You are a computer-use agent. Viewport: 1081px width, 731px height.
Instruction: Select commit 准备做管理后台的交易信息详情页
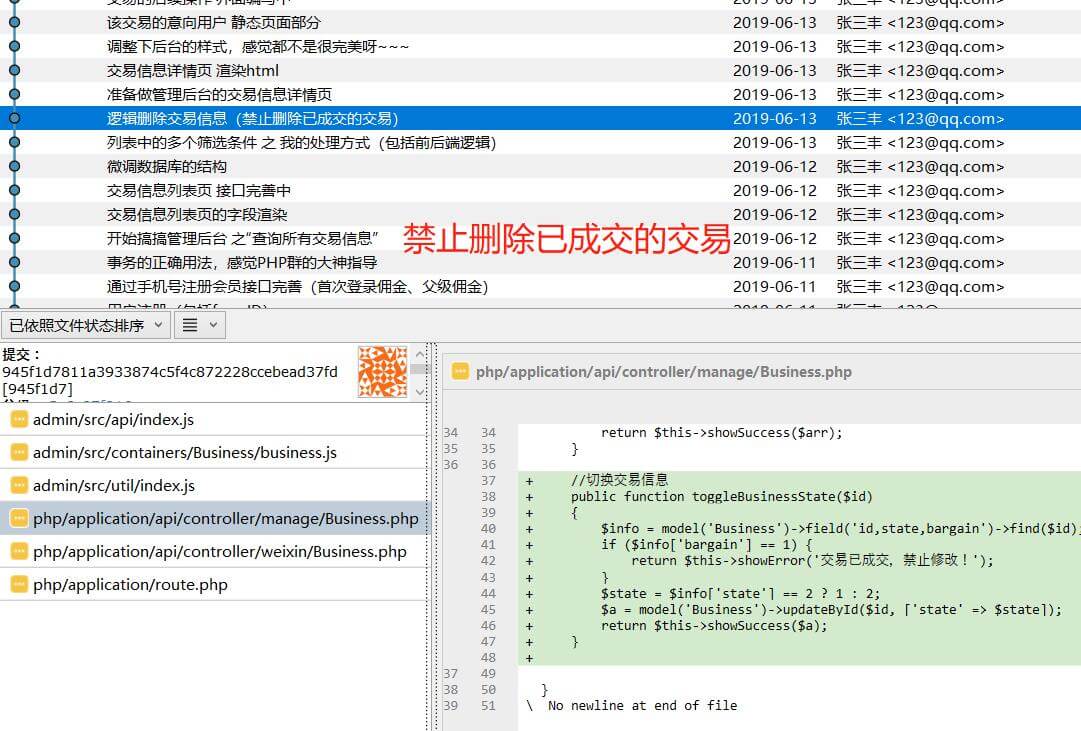[x=219, y=94]
